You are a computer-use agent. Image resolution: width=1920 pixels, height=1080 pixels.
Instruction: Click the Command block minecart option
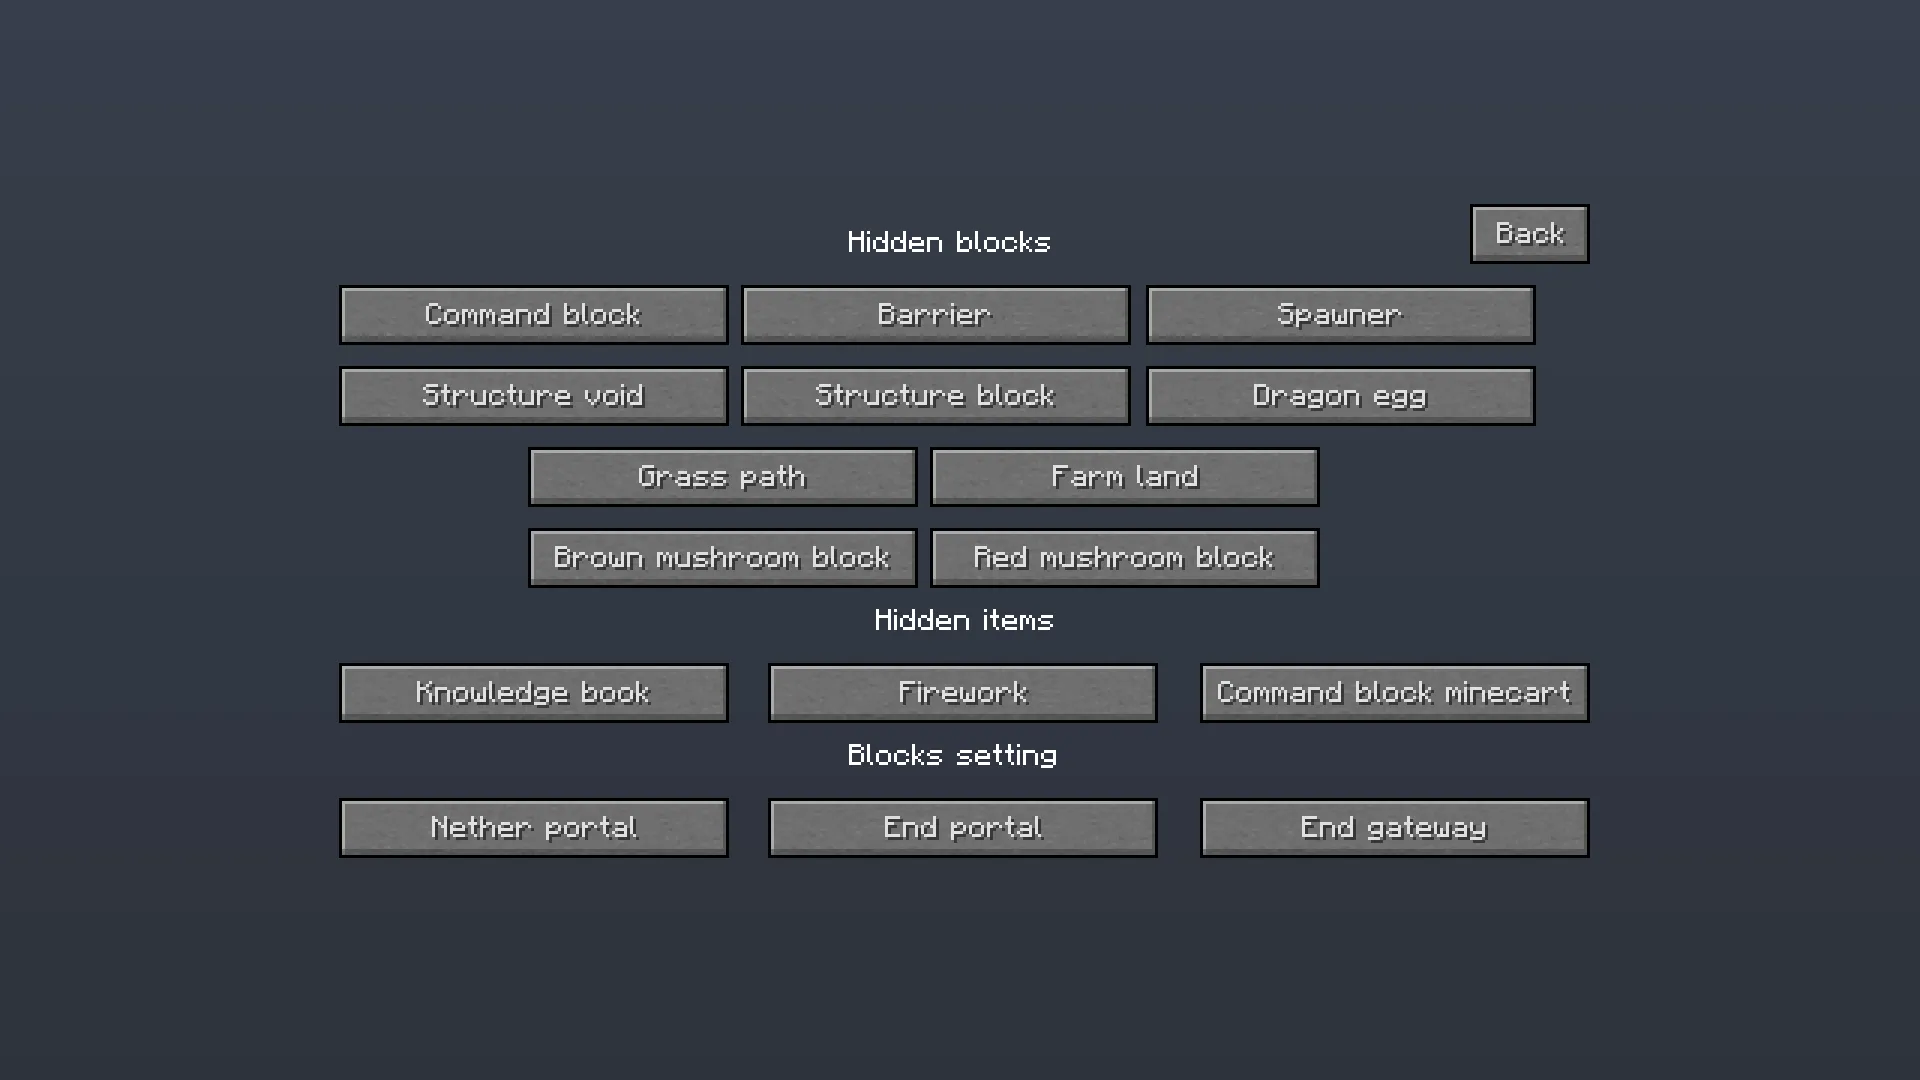pyautogui.click(x=1394, y=692)
